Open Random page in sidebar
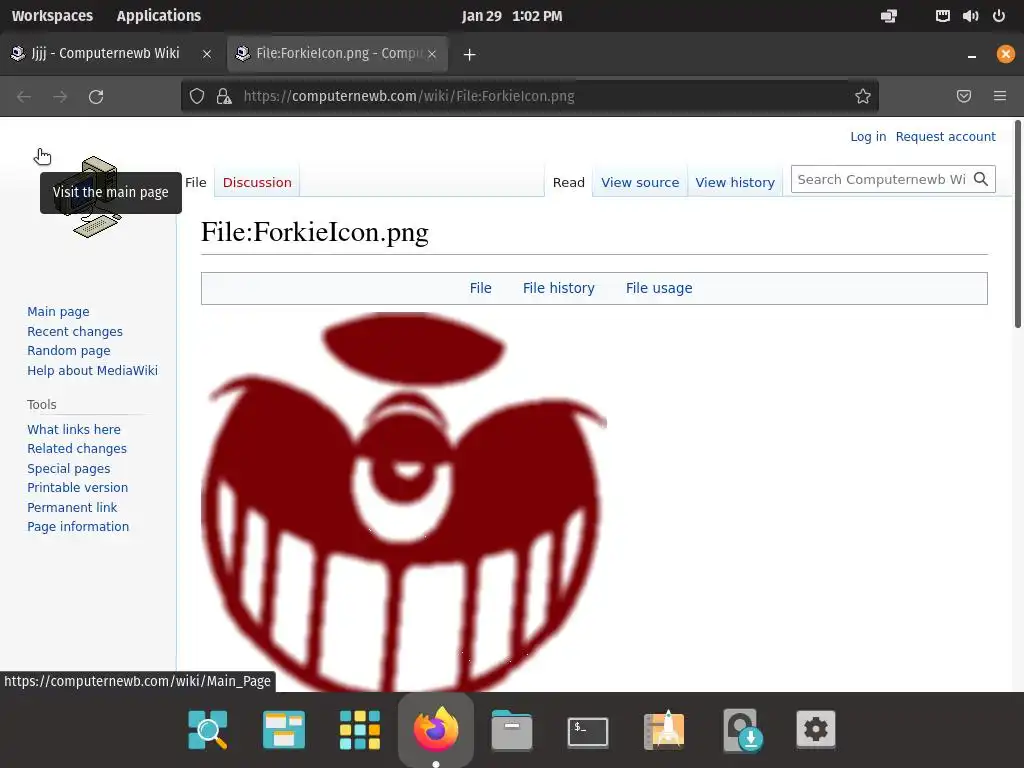Screen dimensions: 1024x768 (x=69, y=351)
